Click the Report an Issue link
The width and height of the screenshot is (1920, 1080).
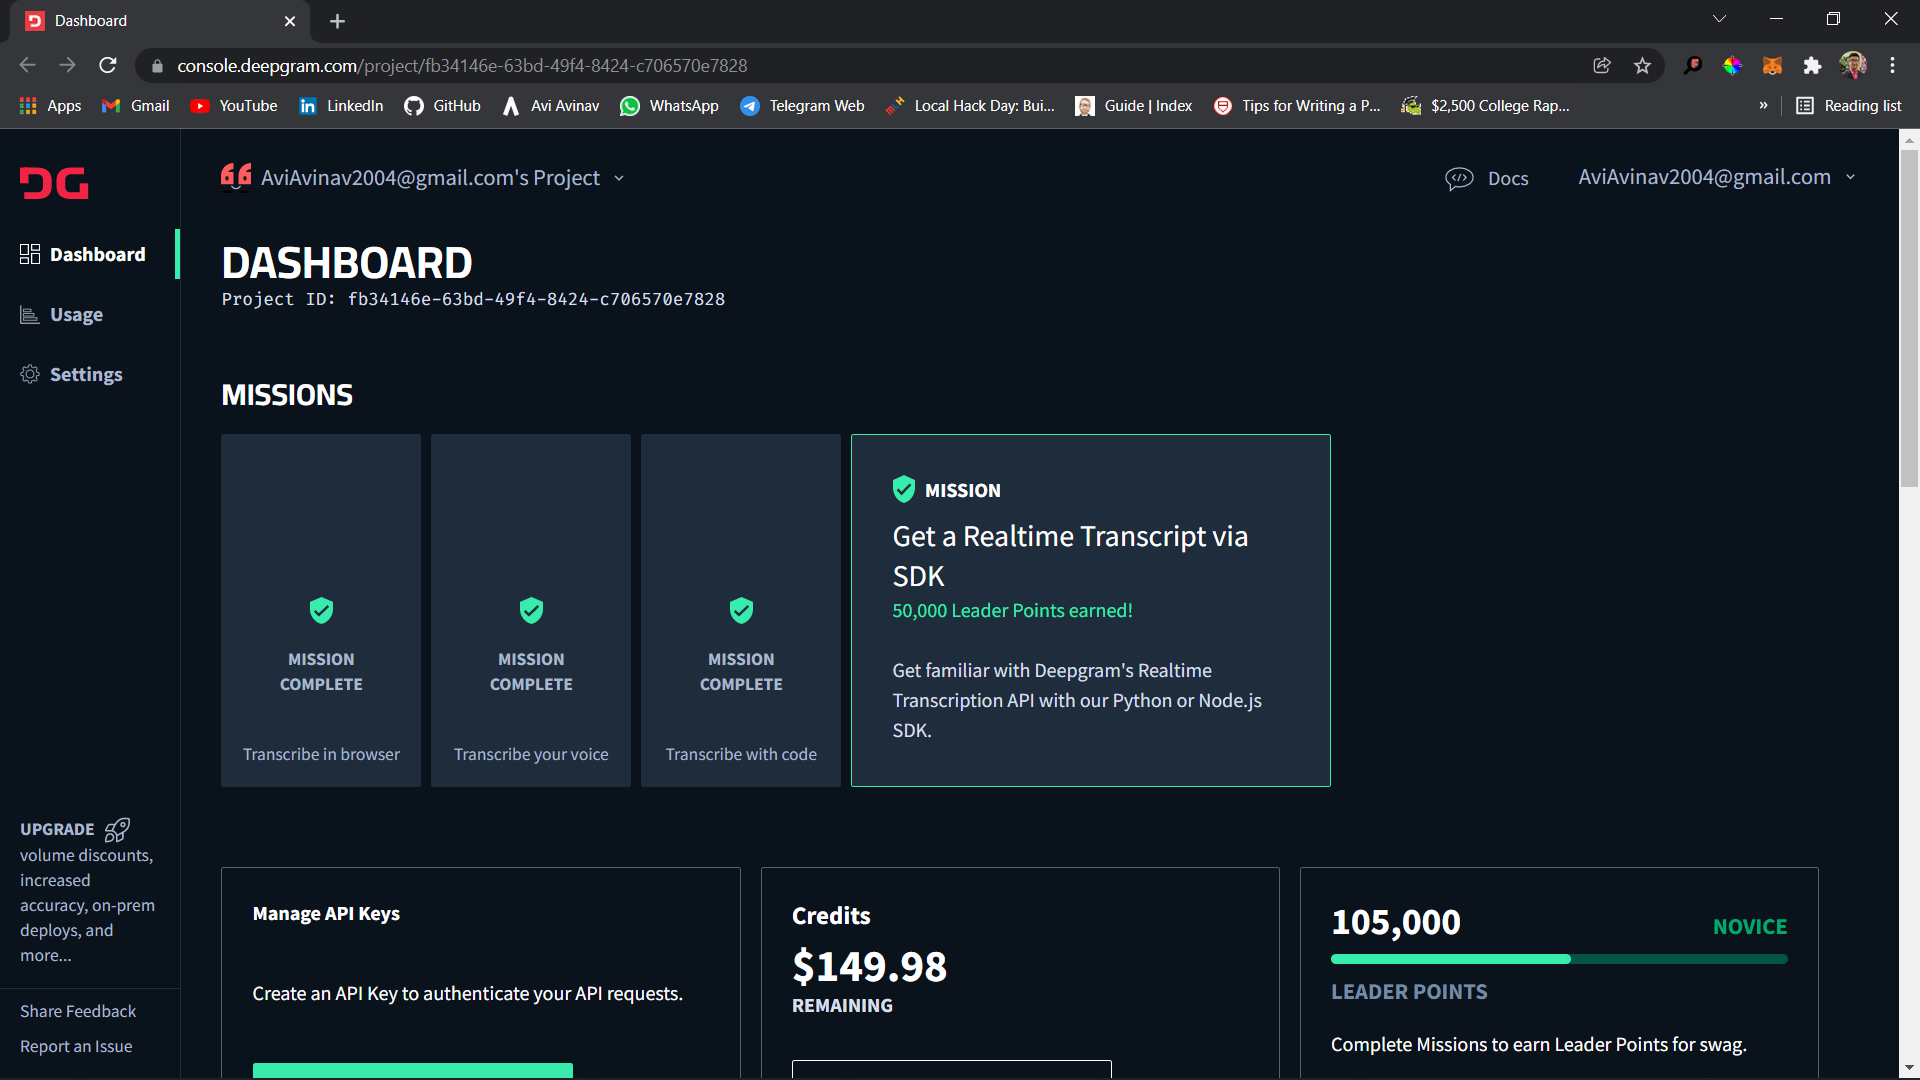click(76, 1046)
